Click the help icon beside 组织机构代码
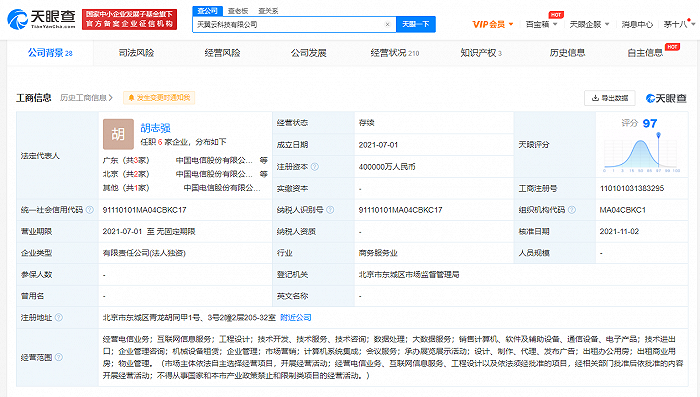Screen dimensions: 700x397 point(571,210)
